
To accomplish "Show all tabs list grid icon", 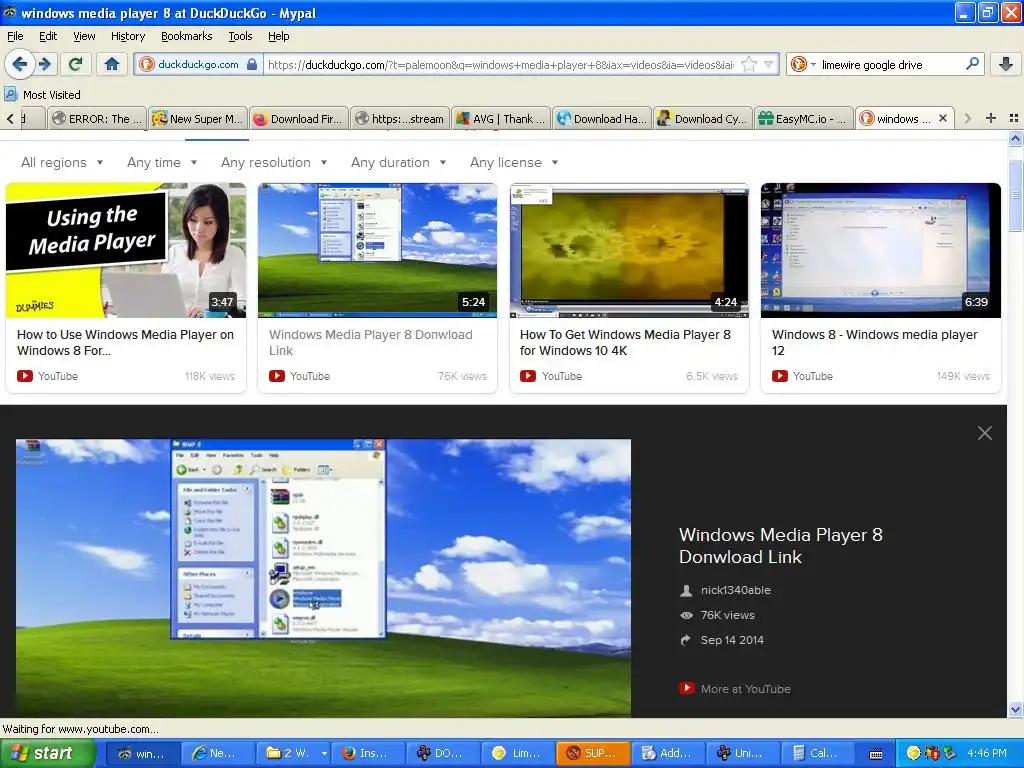I will (x=1014, y=118).
